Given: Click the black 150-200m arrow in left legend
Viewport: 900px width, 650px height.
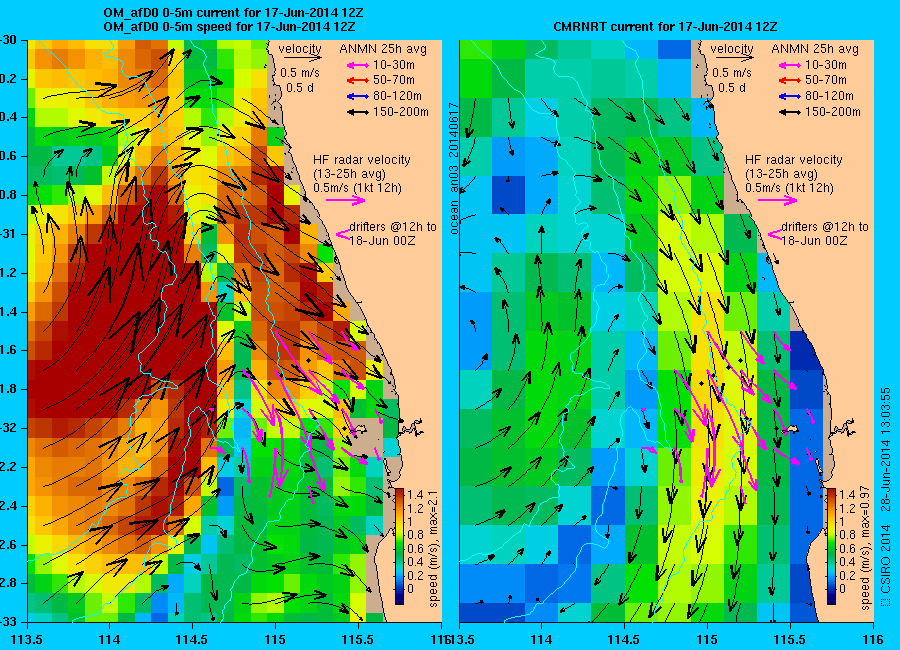Looking at the screenshot, I should (358, 112).
